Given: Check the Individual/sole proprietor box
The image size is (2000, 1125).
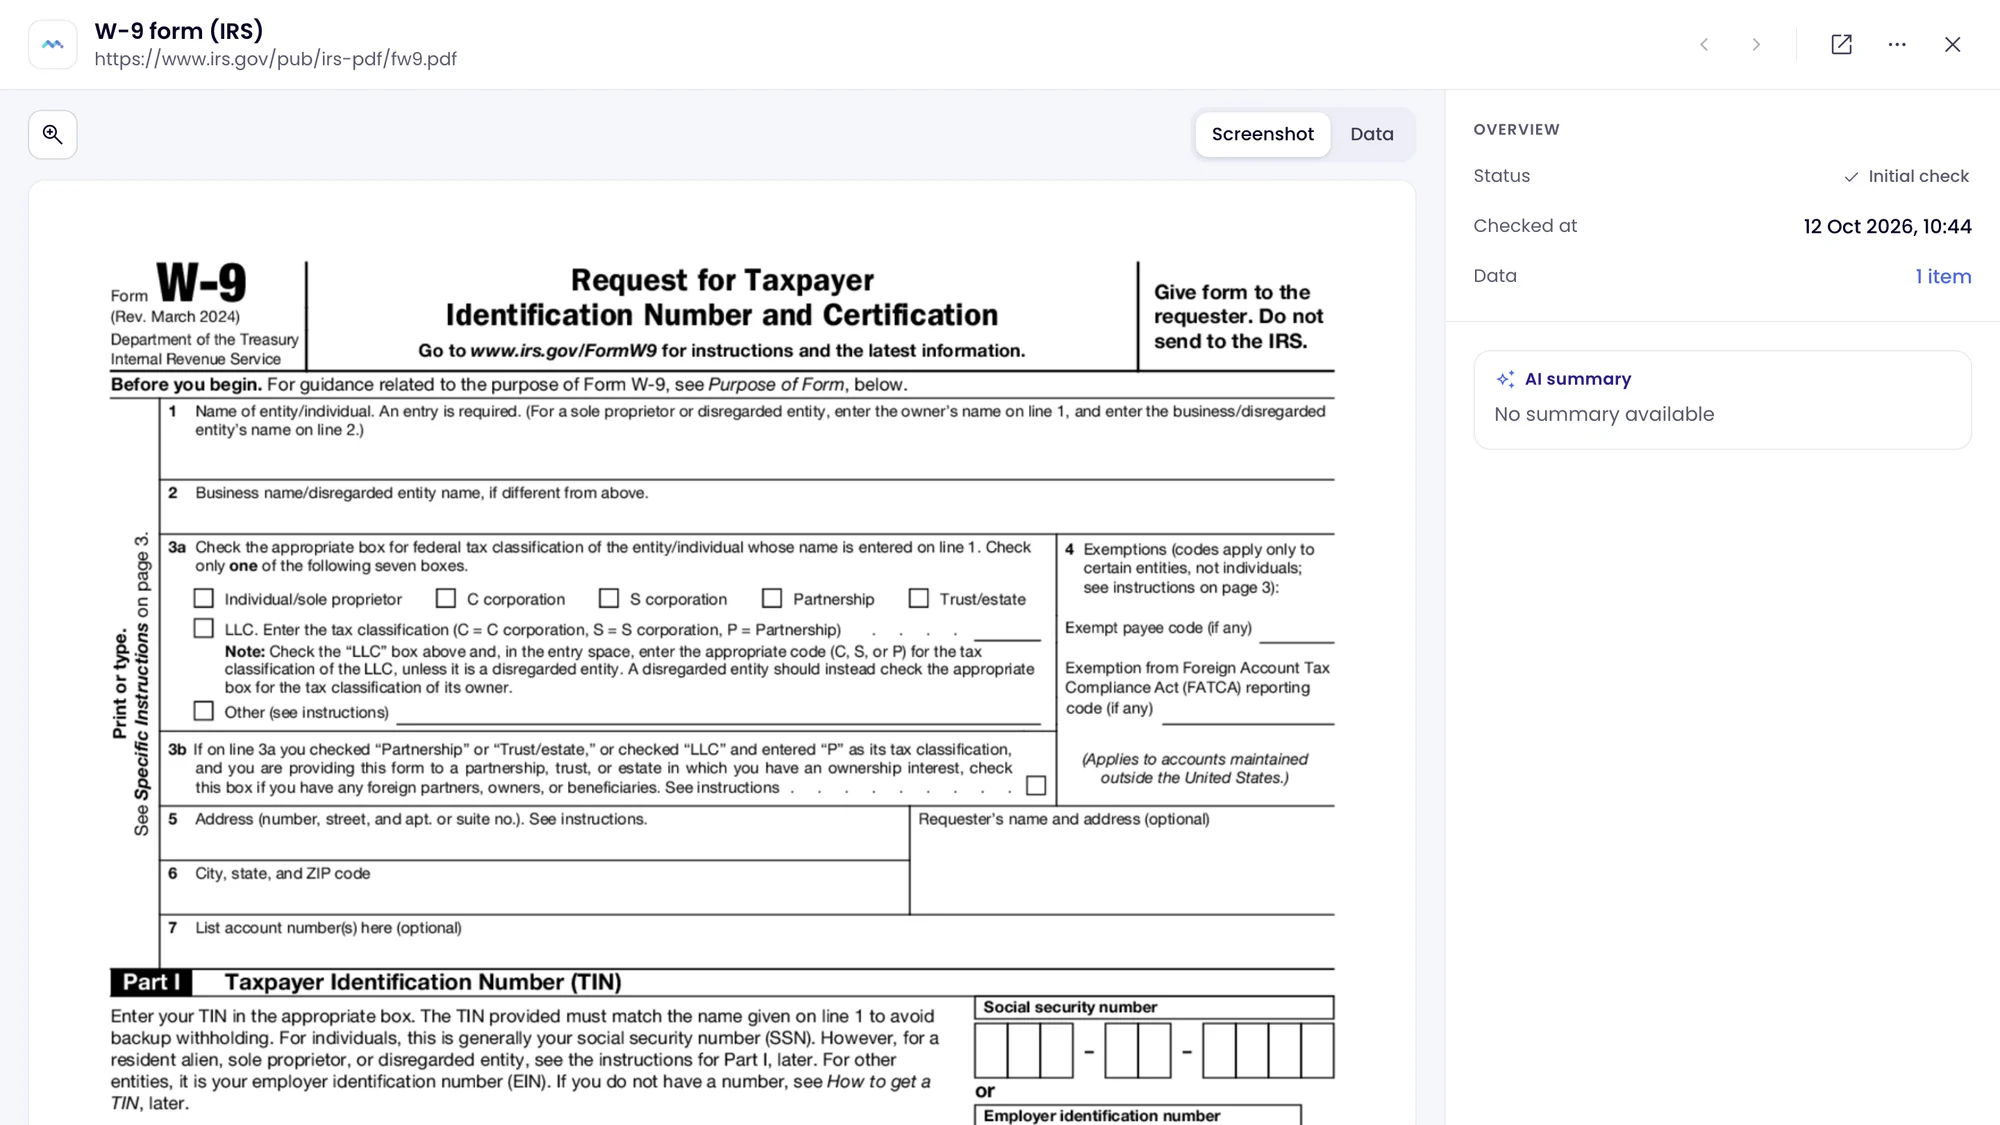Looking at the screenshot, I should [x=204, y=598].
